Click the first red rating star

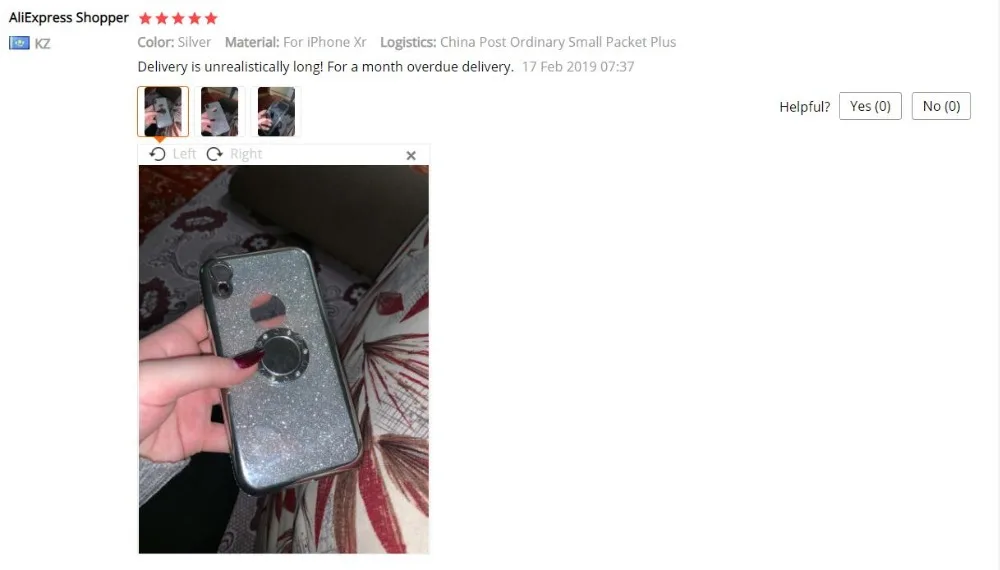[x=145, y=18]
